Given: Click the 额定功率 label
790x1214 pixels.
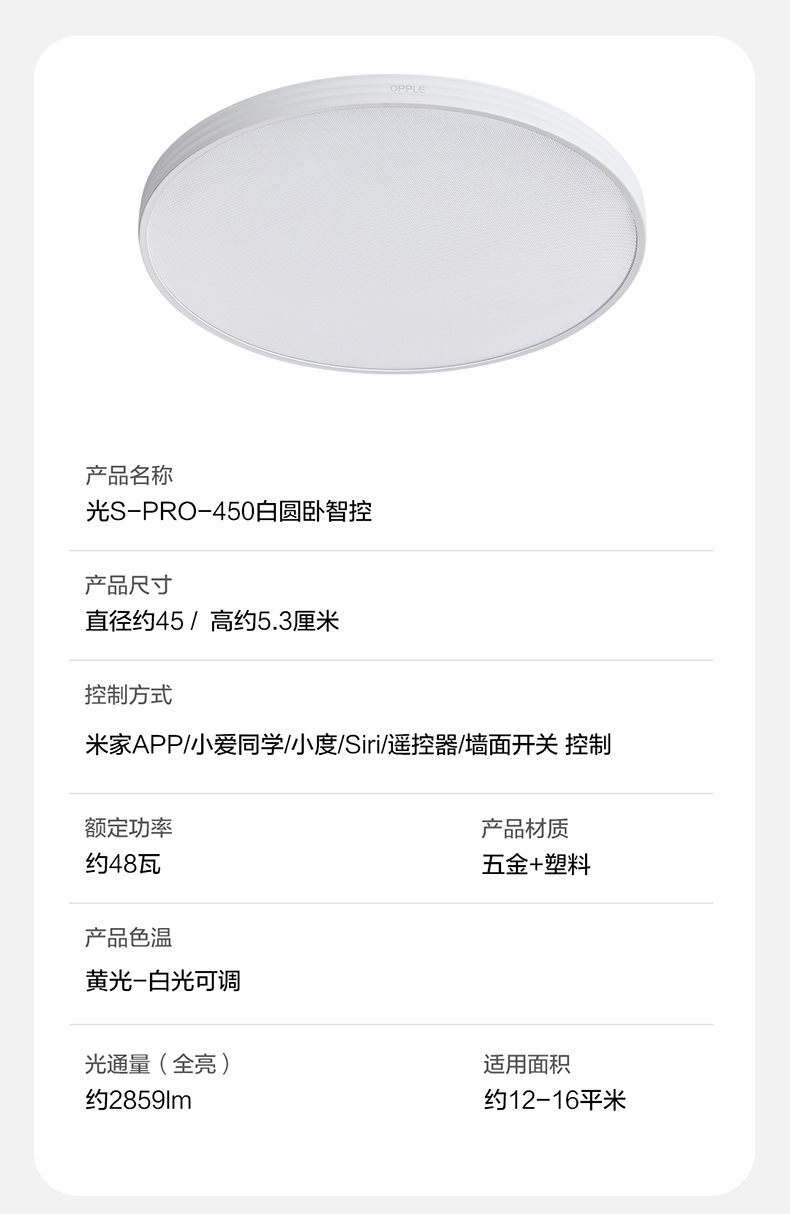Looking at the screenshot, I should pos(129,828).
